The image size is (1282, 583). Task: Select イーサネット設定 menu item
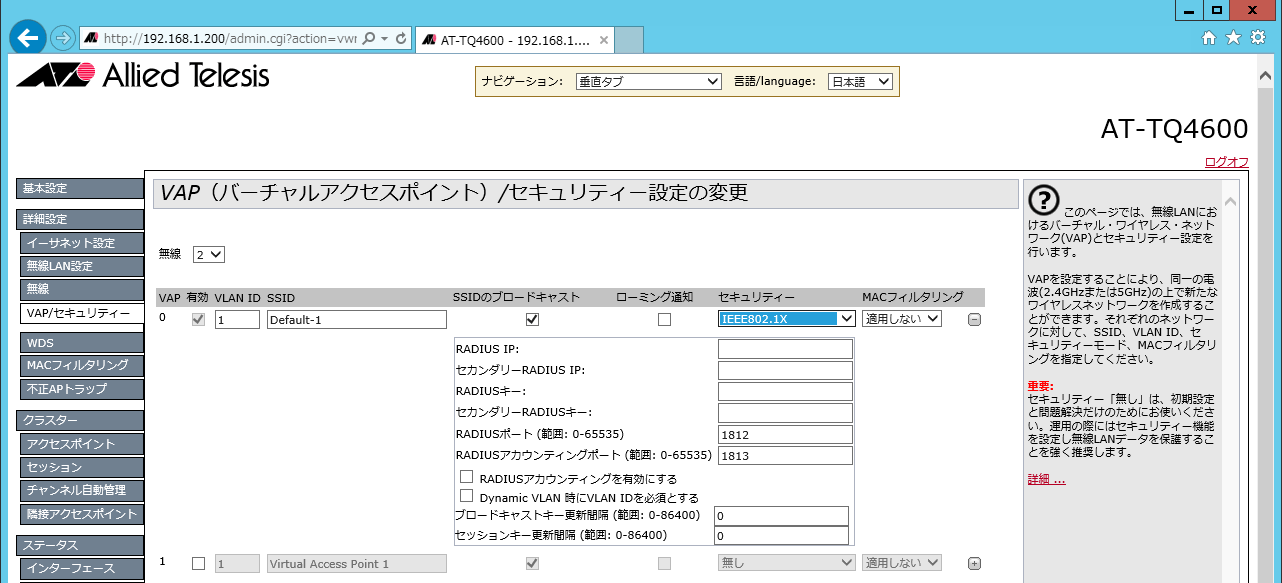(x=82, y=243)
